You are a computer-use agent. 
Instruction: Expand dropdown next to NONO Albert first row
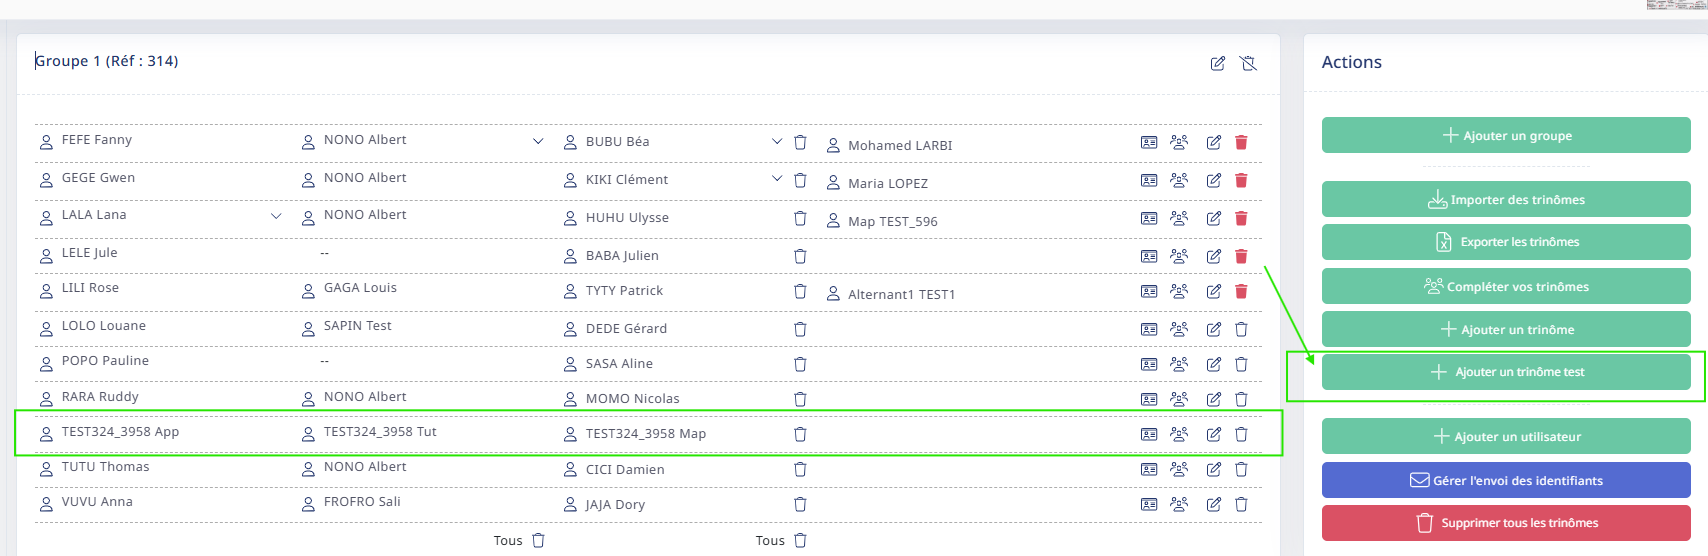click(538, 141)
